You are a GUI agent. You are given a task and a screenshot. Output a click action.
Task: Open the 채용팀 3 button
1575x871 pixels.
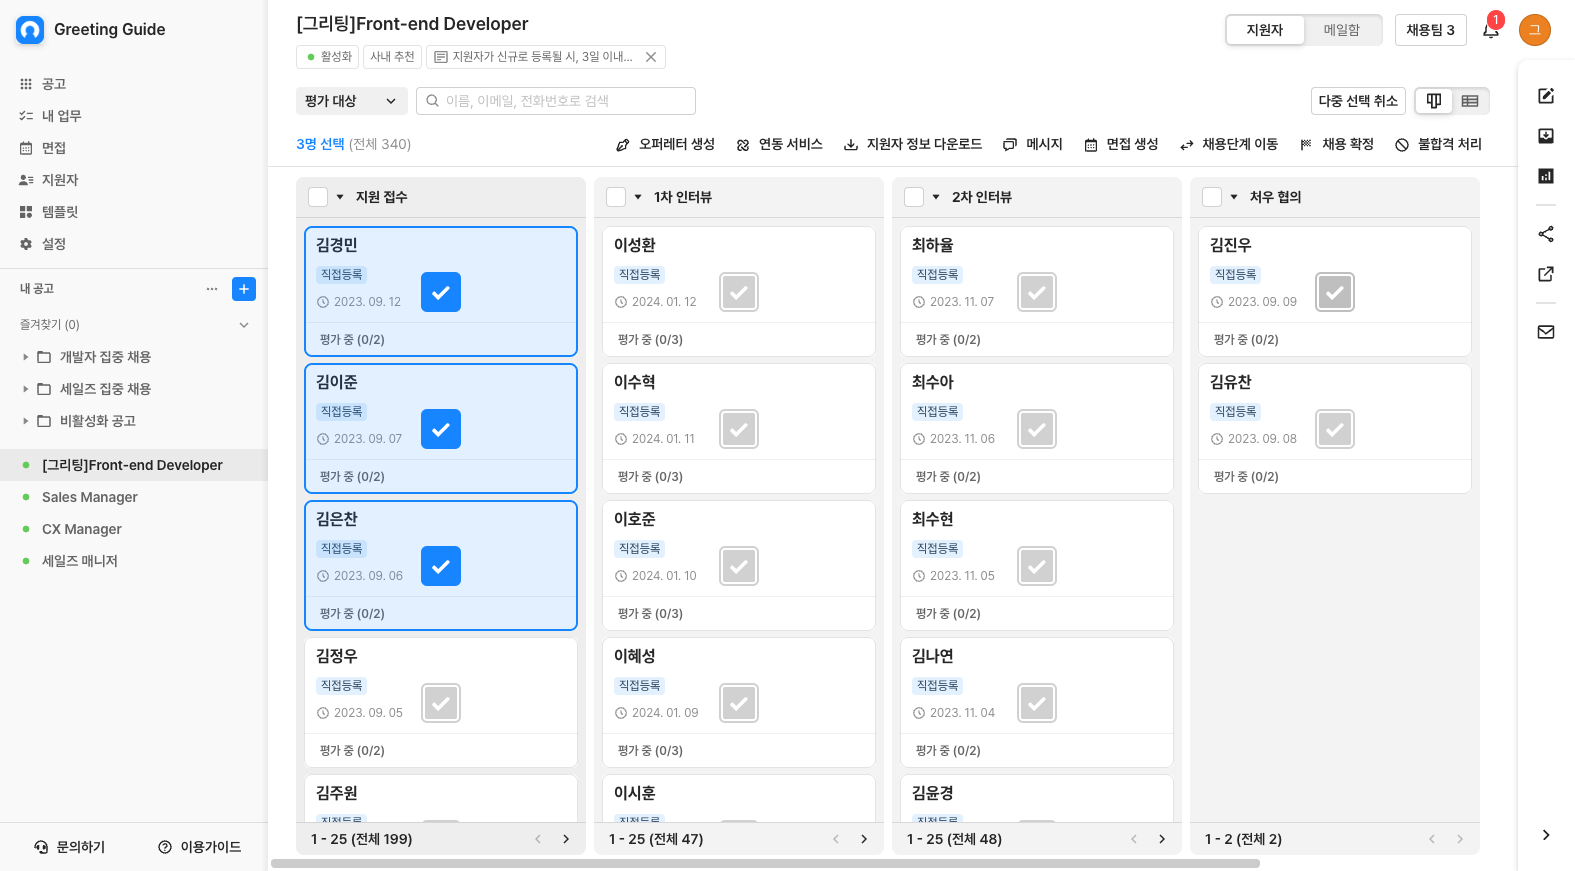coord(1430,30)
